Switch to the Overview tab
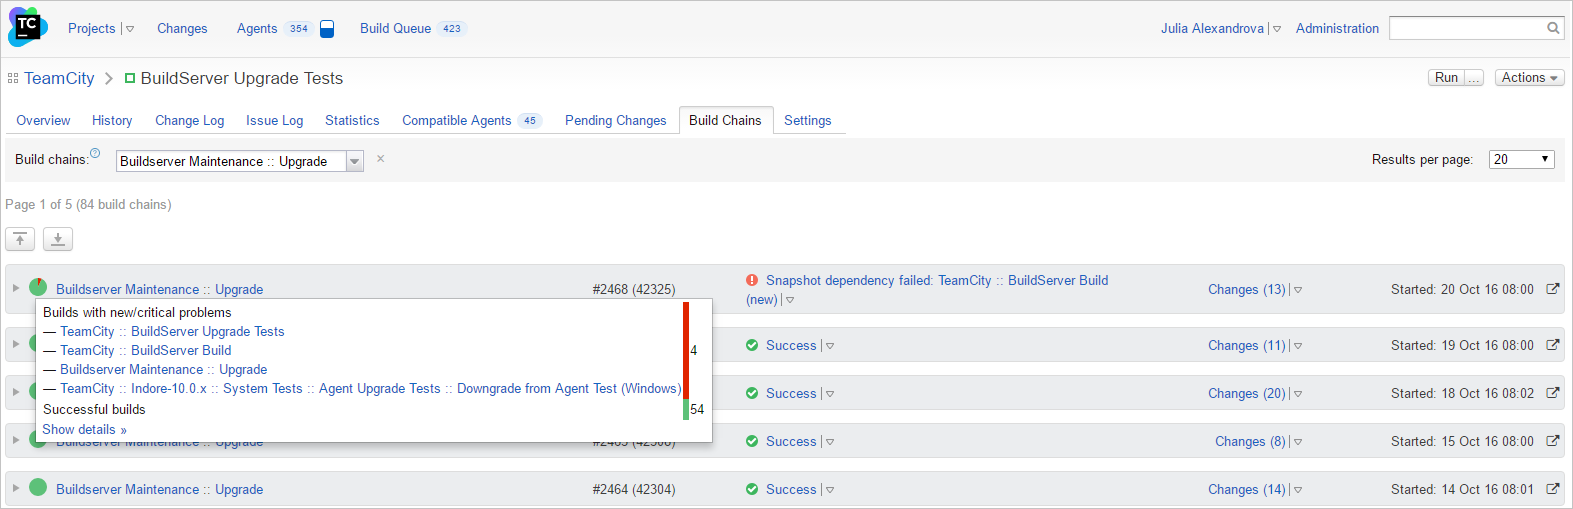Viewport: 1573px width, 509px height. (43, 120)
